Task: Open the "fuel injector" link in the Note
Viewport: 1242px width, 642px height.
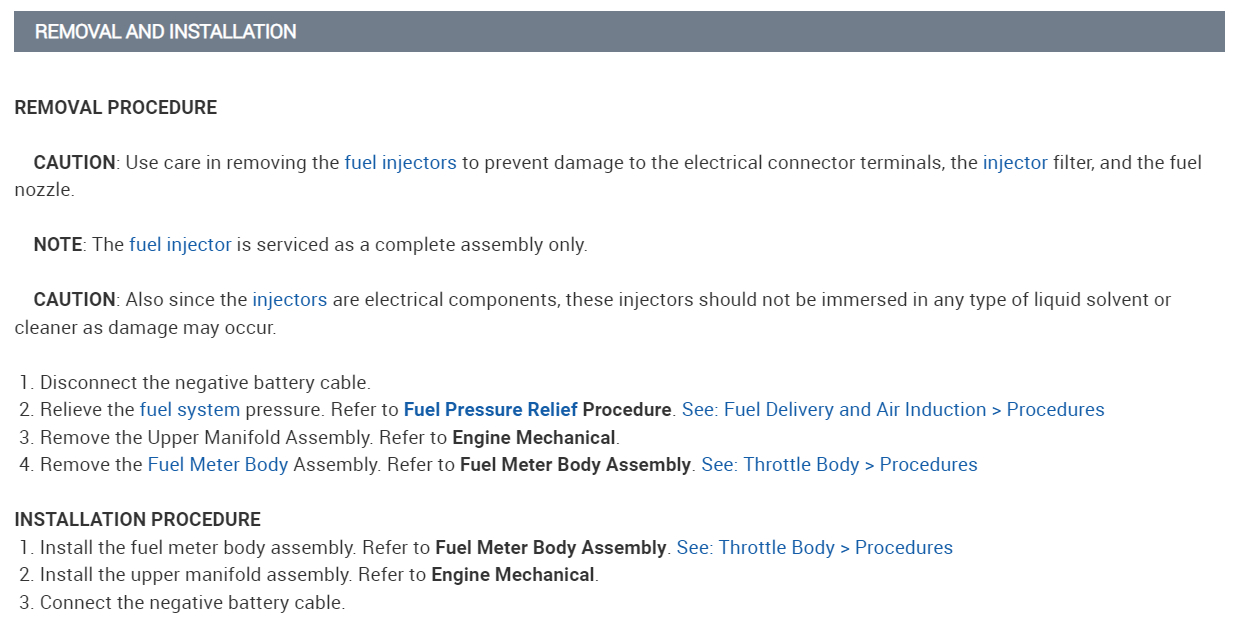Action: [180, 245]
